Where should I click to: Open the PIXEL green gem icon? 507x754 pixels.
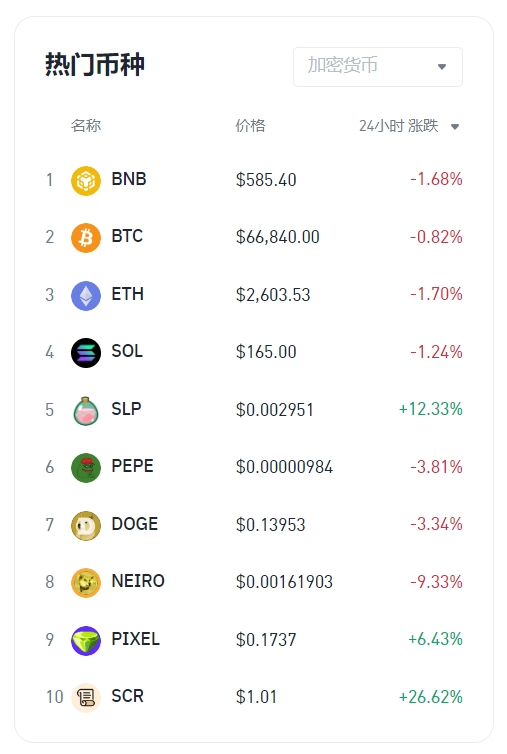[x=86, y=640]
